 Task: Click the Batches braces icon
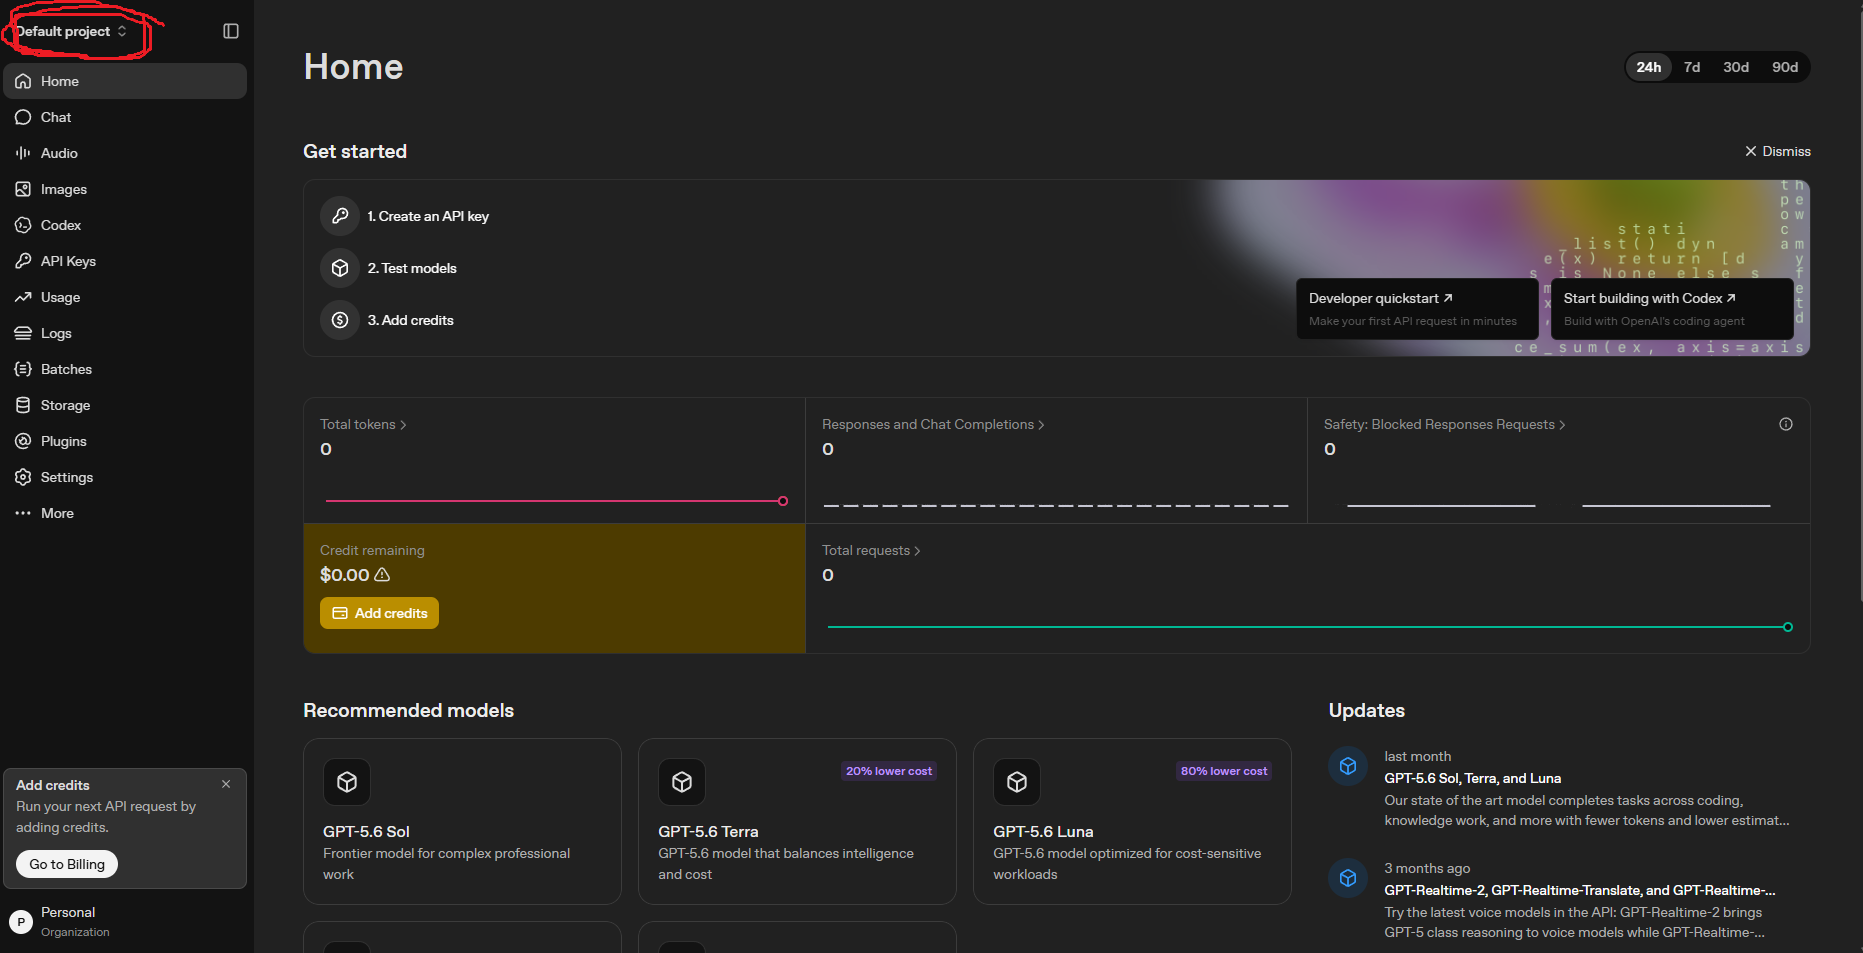[23, 369]
